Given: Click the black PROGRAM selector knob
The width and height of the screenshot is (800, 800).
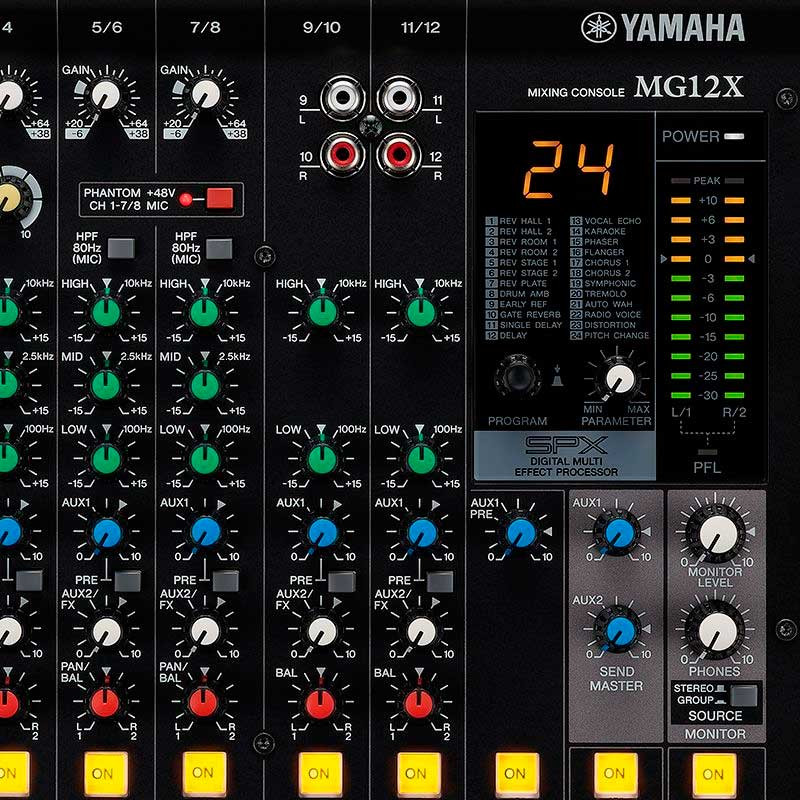Looking at the screenshot, I should coord(518,378).
